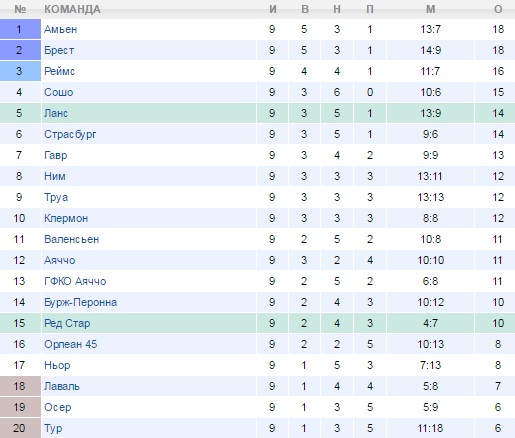Open the Гавр team link
Image resolution: width=515 pixels, height=438 pixels.
click(55, 155)
